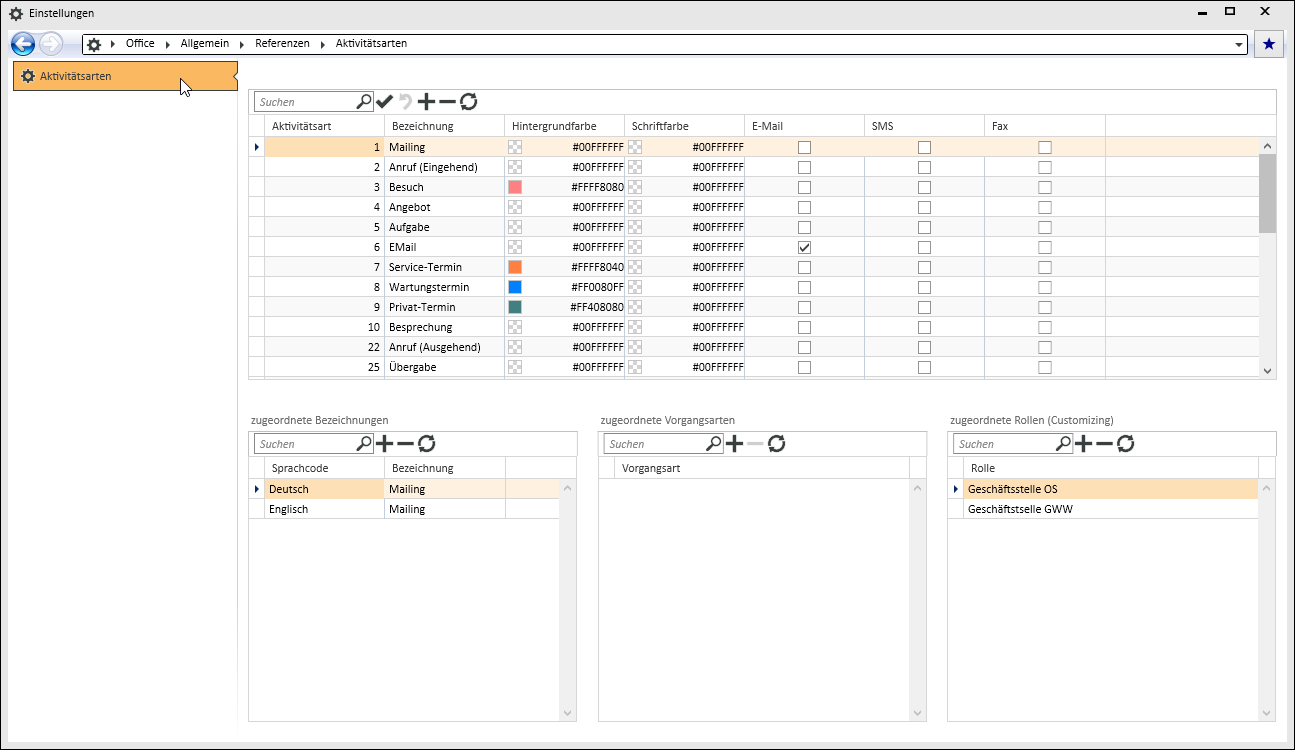Click Aktivitätsarten in the breadcrumb
This screenshot has height=750, width=1295.
[x=371, y=44]
